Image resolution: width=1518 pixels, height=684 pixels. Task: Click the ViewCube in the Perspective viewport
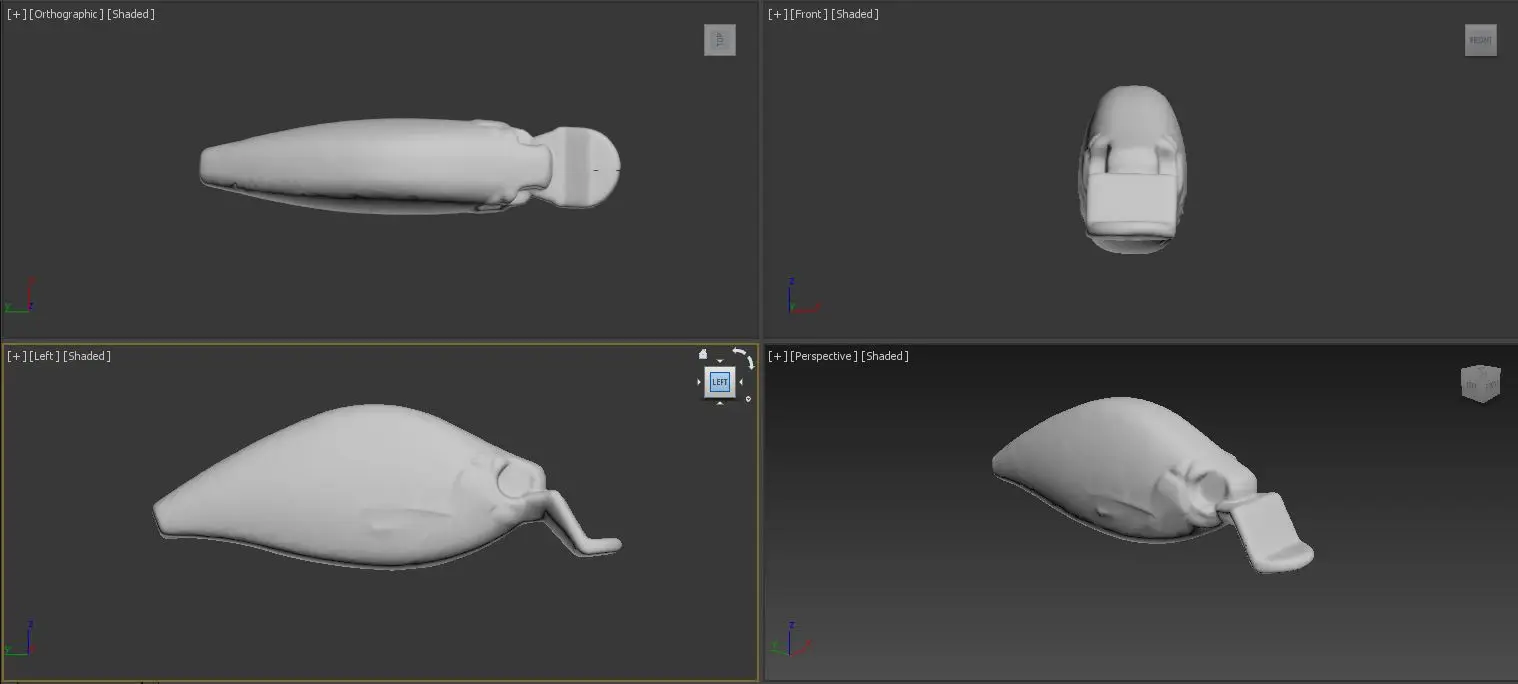[x=1480, y=383]
